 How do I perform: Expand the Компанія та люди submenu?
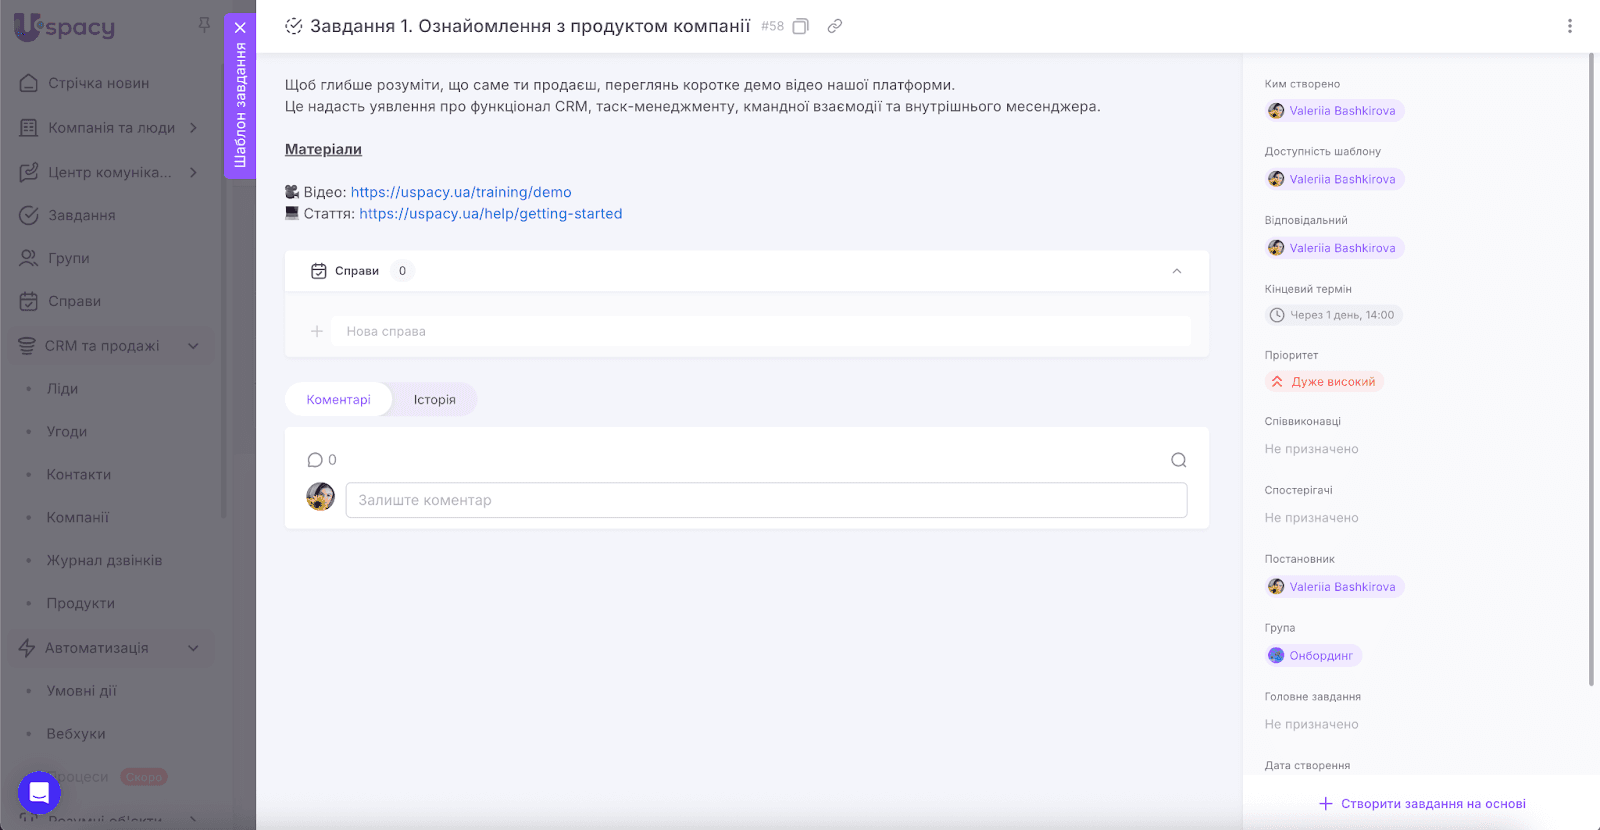coord(193,128)
